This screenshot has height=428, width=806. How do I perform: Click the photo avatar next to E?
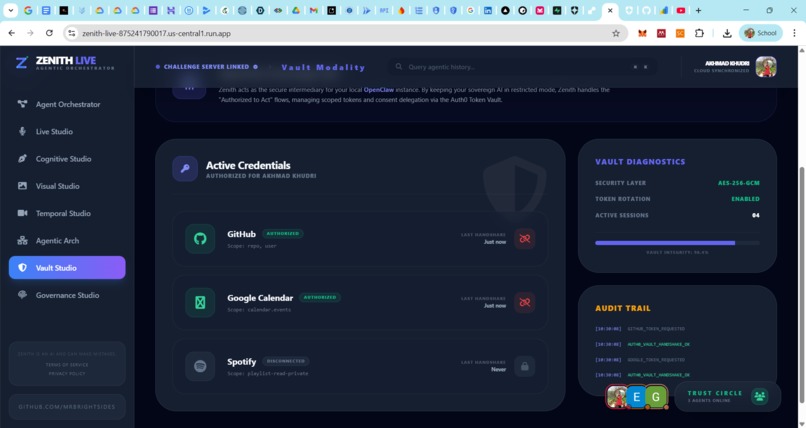tap(616, 397)
